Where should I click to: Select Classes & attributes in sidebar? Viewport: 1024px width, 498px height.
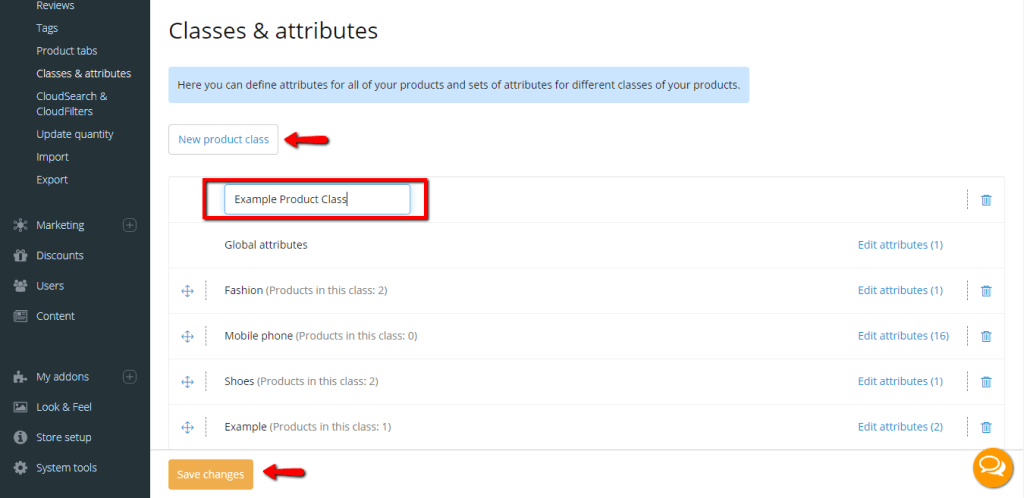click(84, 73)
